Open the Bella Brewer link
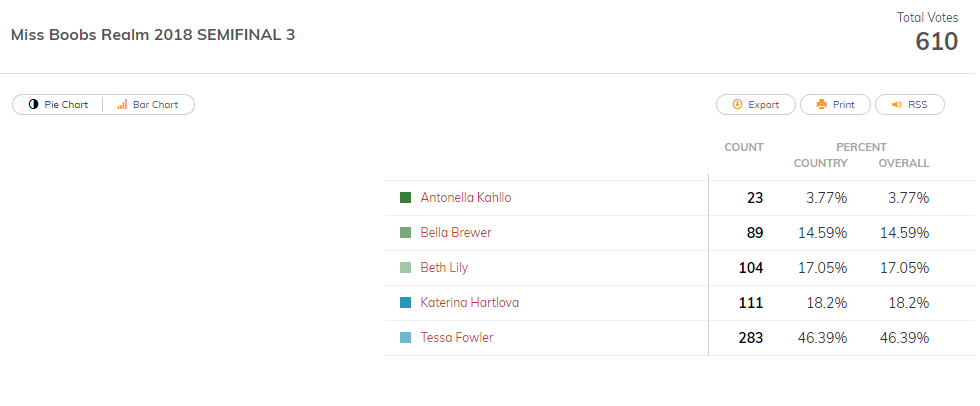 [456, 232]
